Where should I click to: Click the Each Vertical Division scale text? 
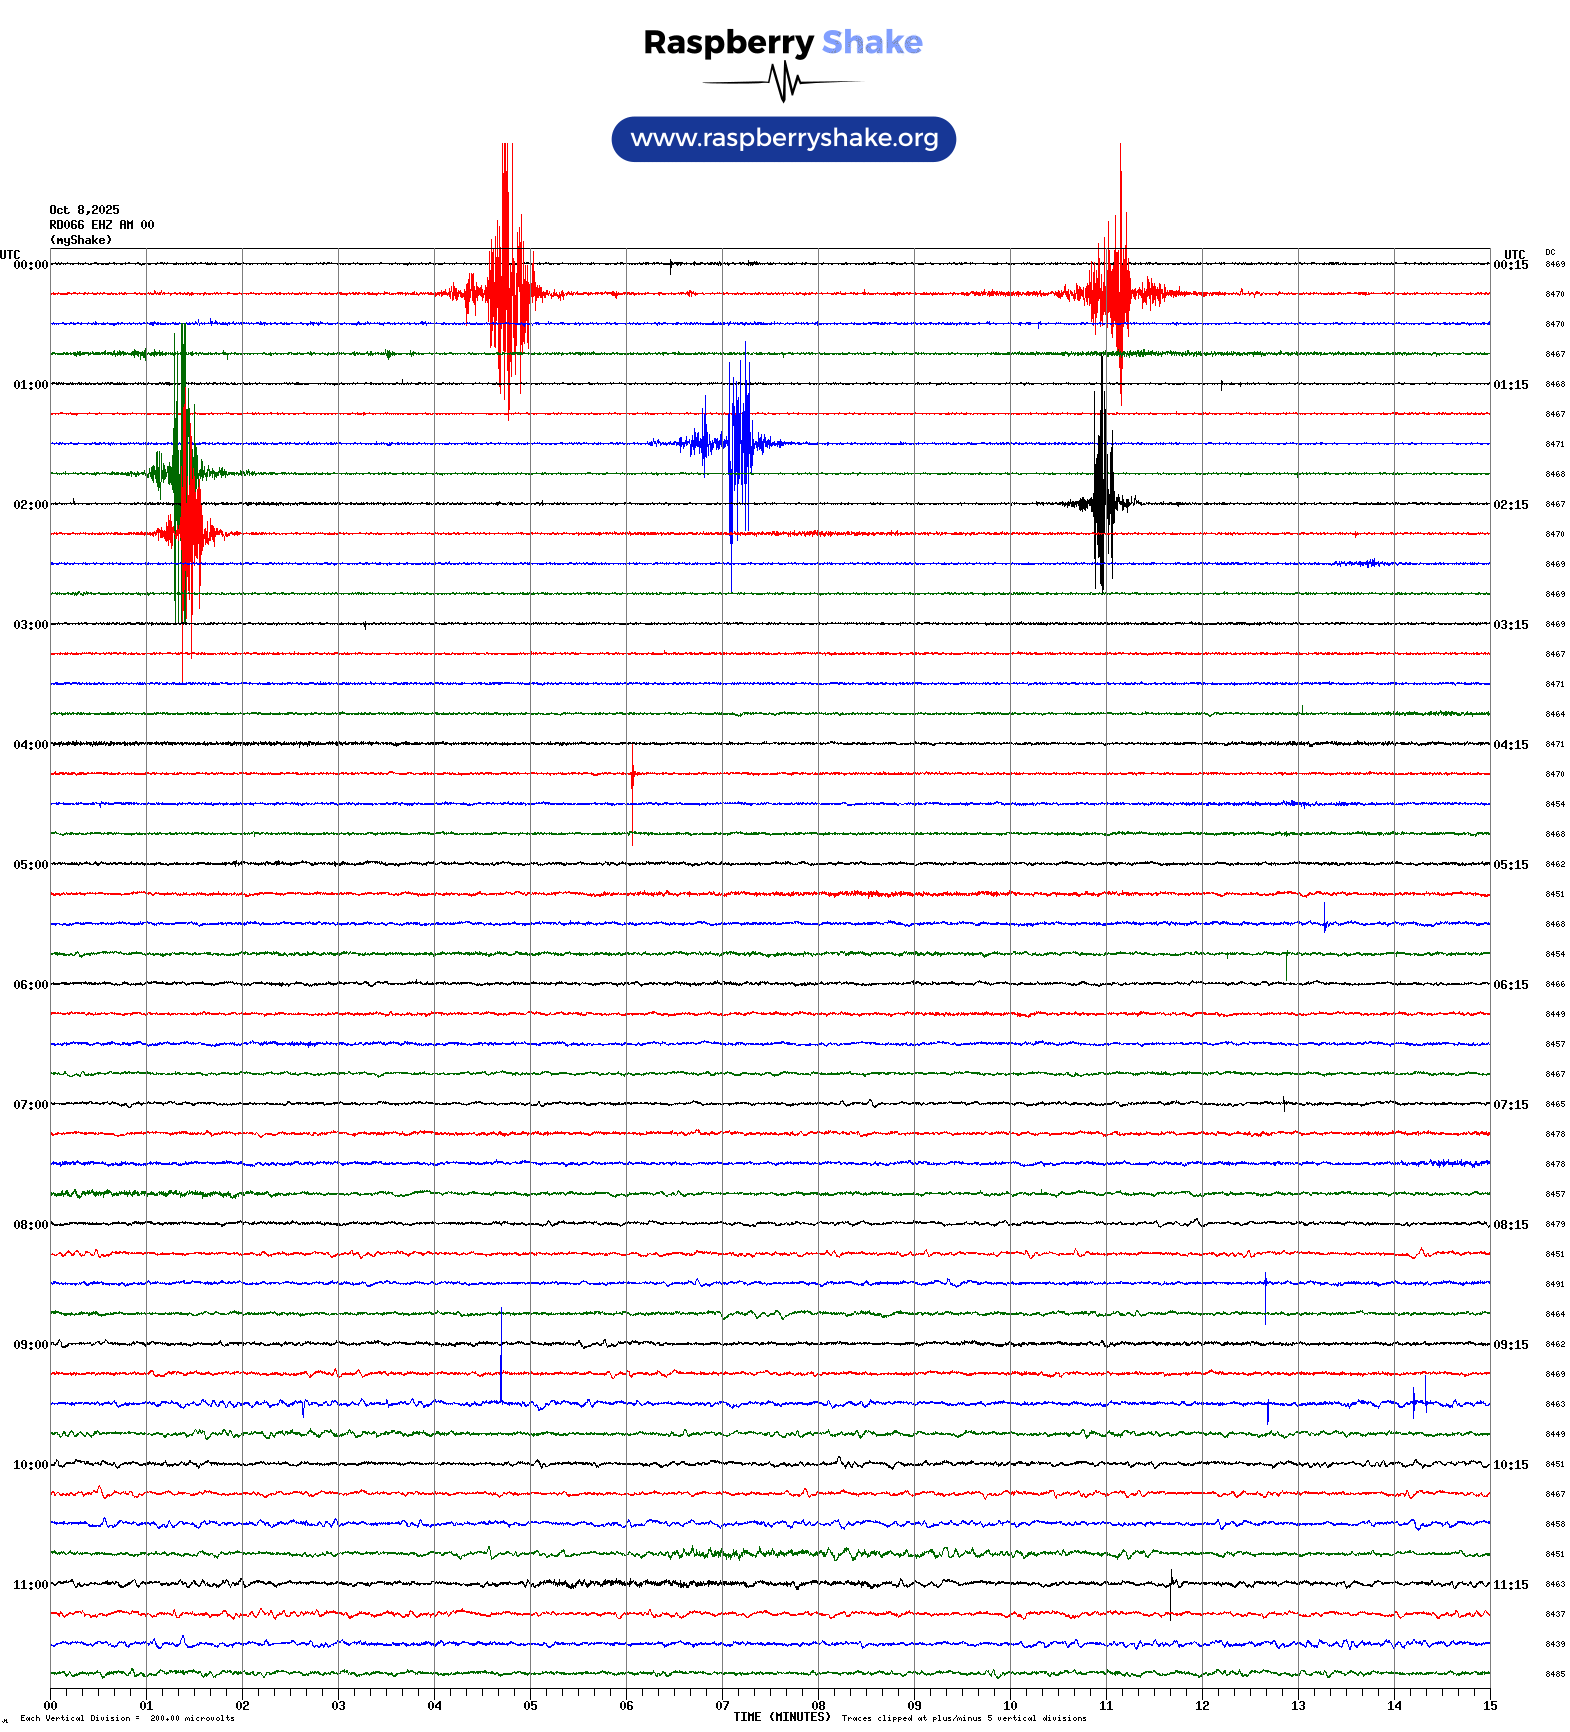click(127, 1719)
